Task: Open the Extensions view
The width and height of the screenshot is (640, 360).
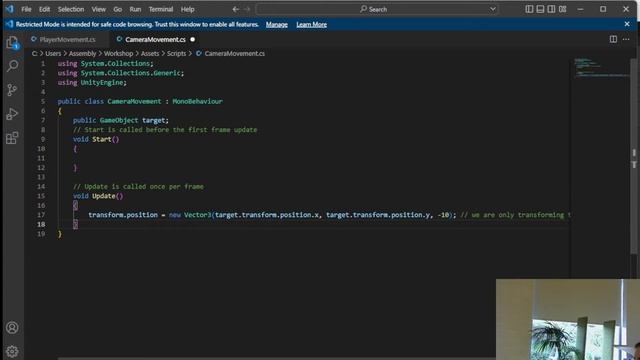Action: (12, 138)
